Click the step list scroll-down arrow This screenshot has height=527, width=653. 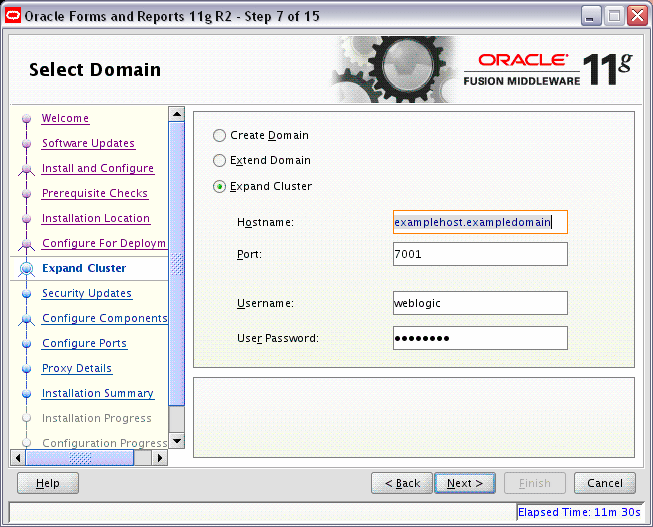click(177, 440)
